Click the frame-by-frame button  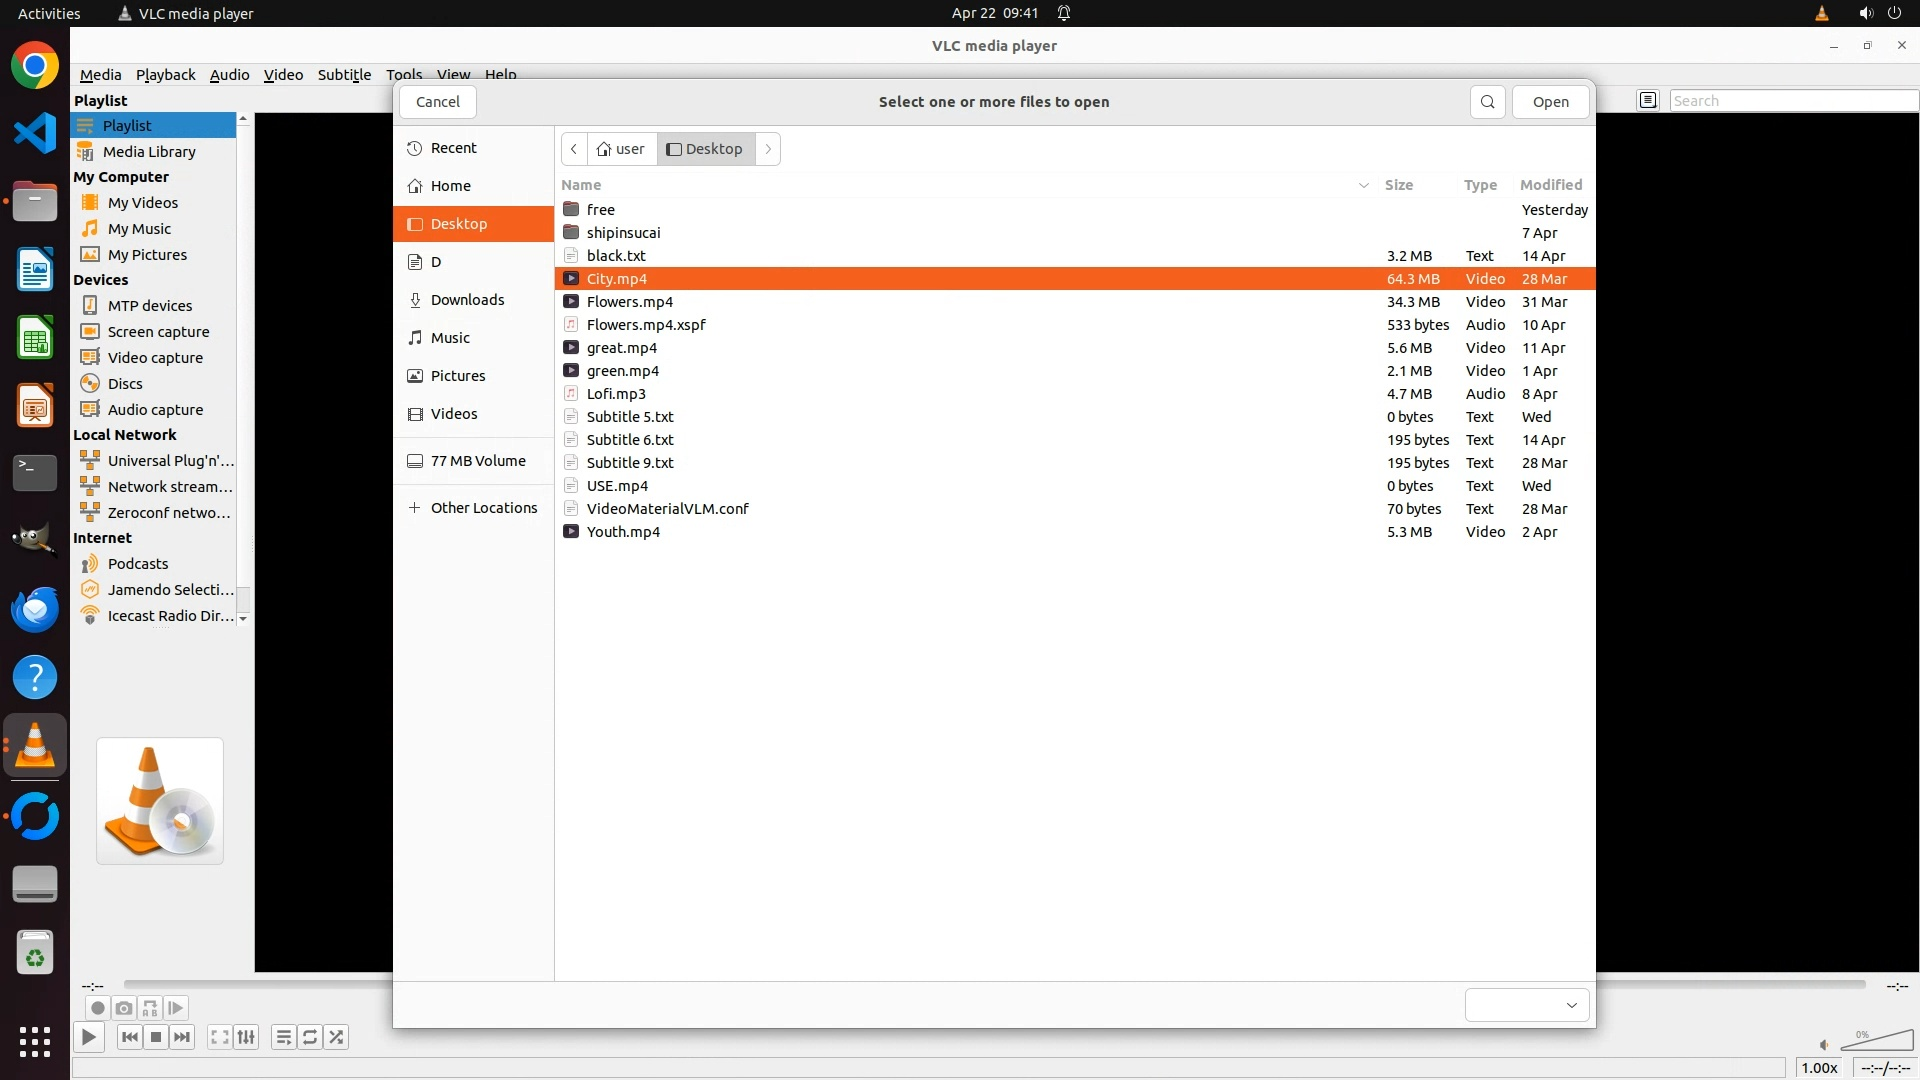[x=176, y=1008]
